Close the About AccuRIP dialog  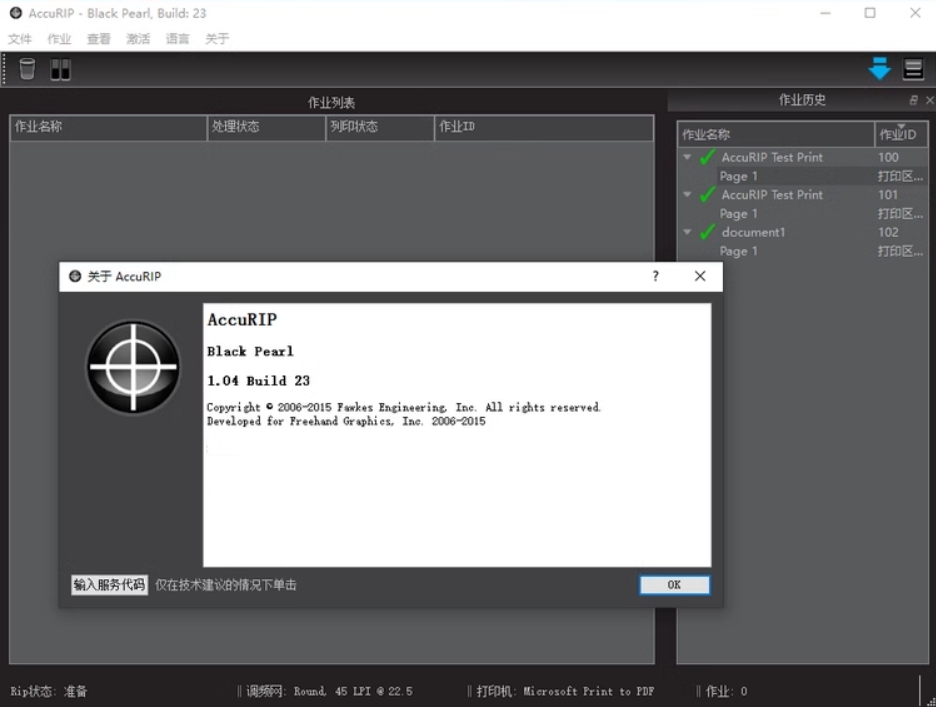700,276
